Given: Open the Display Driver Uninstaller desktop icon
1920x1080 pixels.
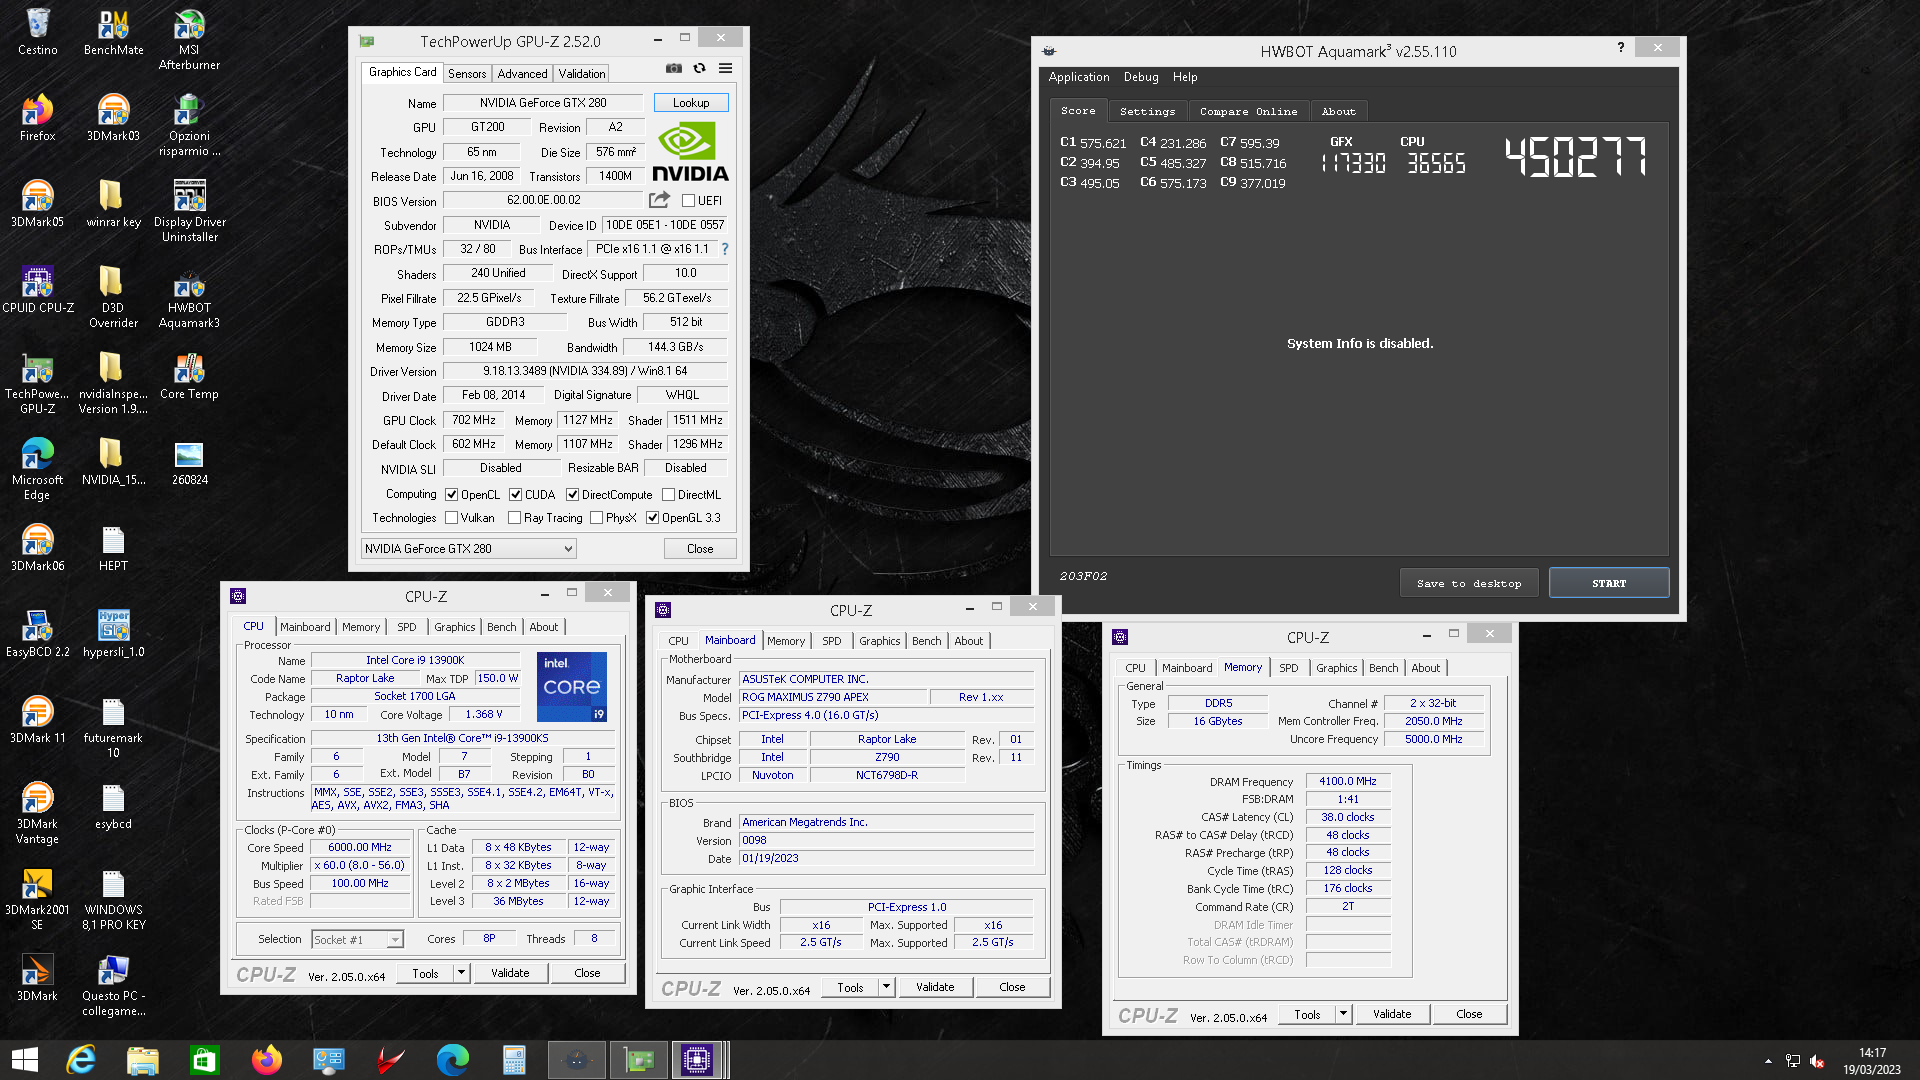Looking at the screenshot, I should (x=189, y=212).
